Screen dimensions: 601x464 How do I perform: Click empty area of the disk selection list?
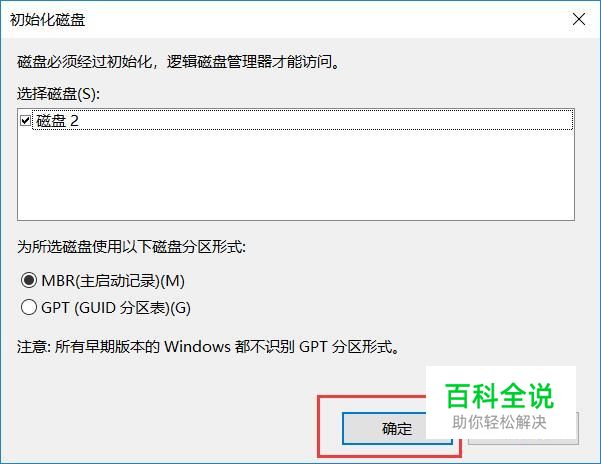coord(296,174)
